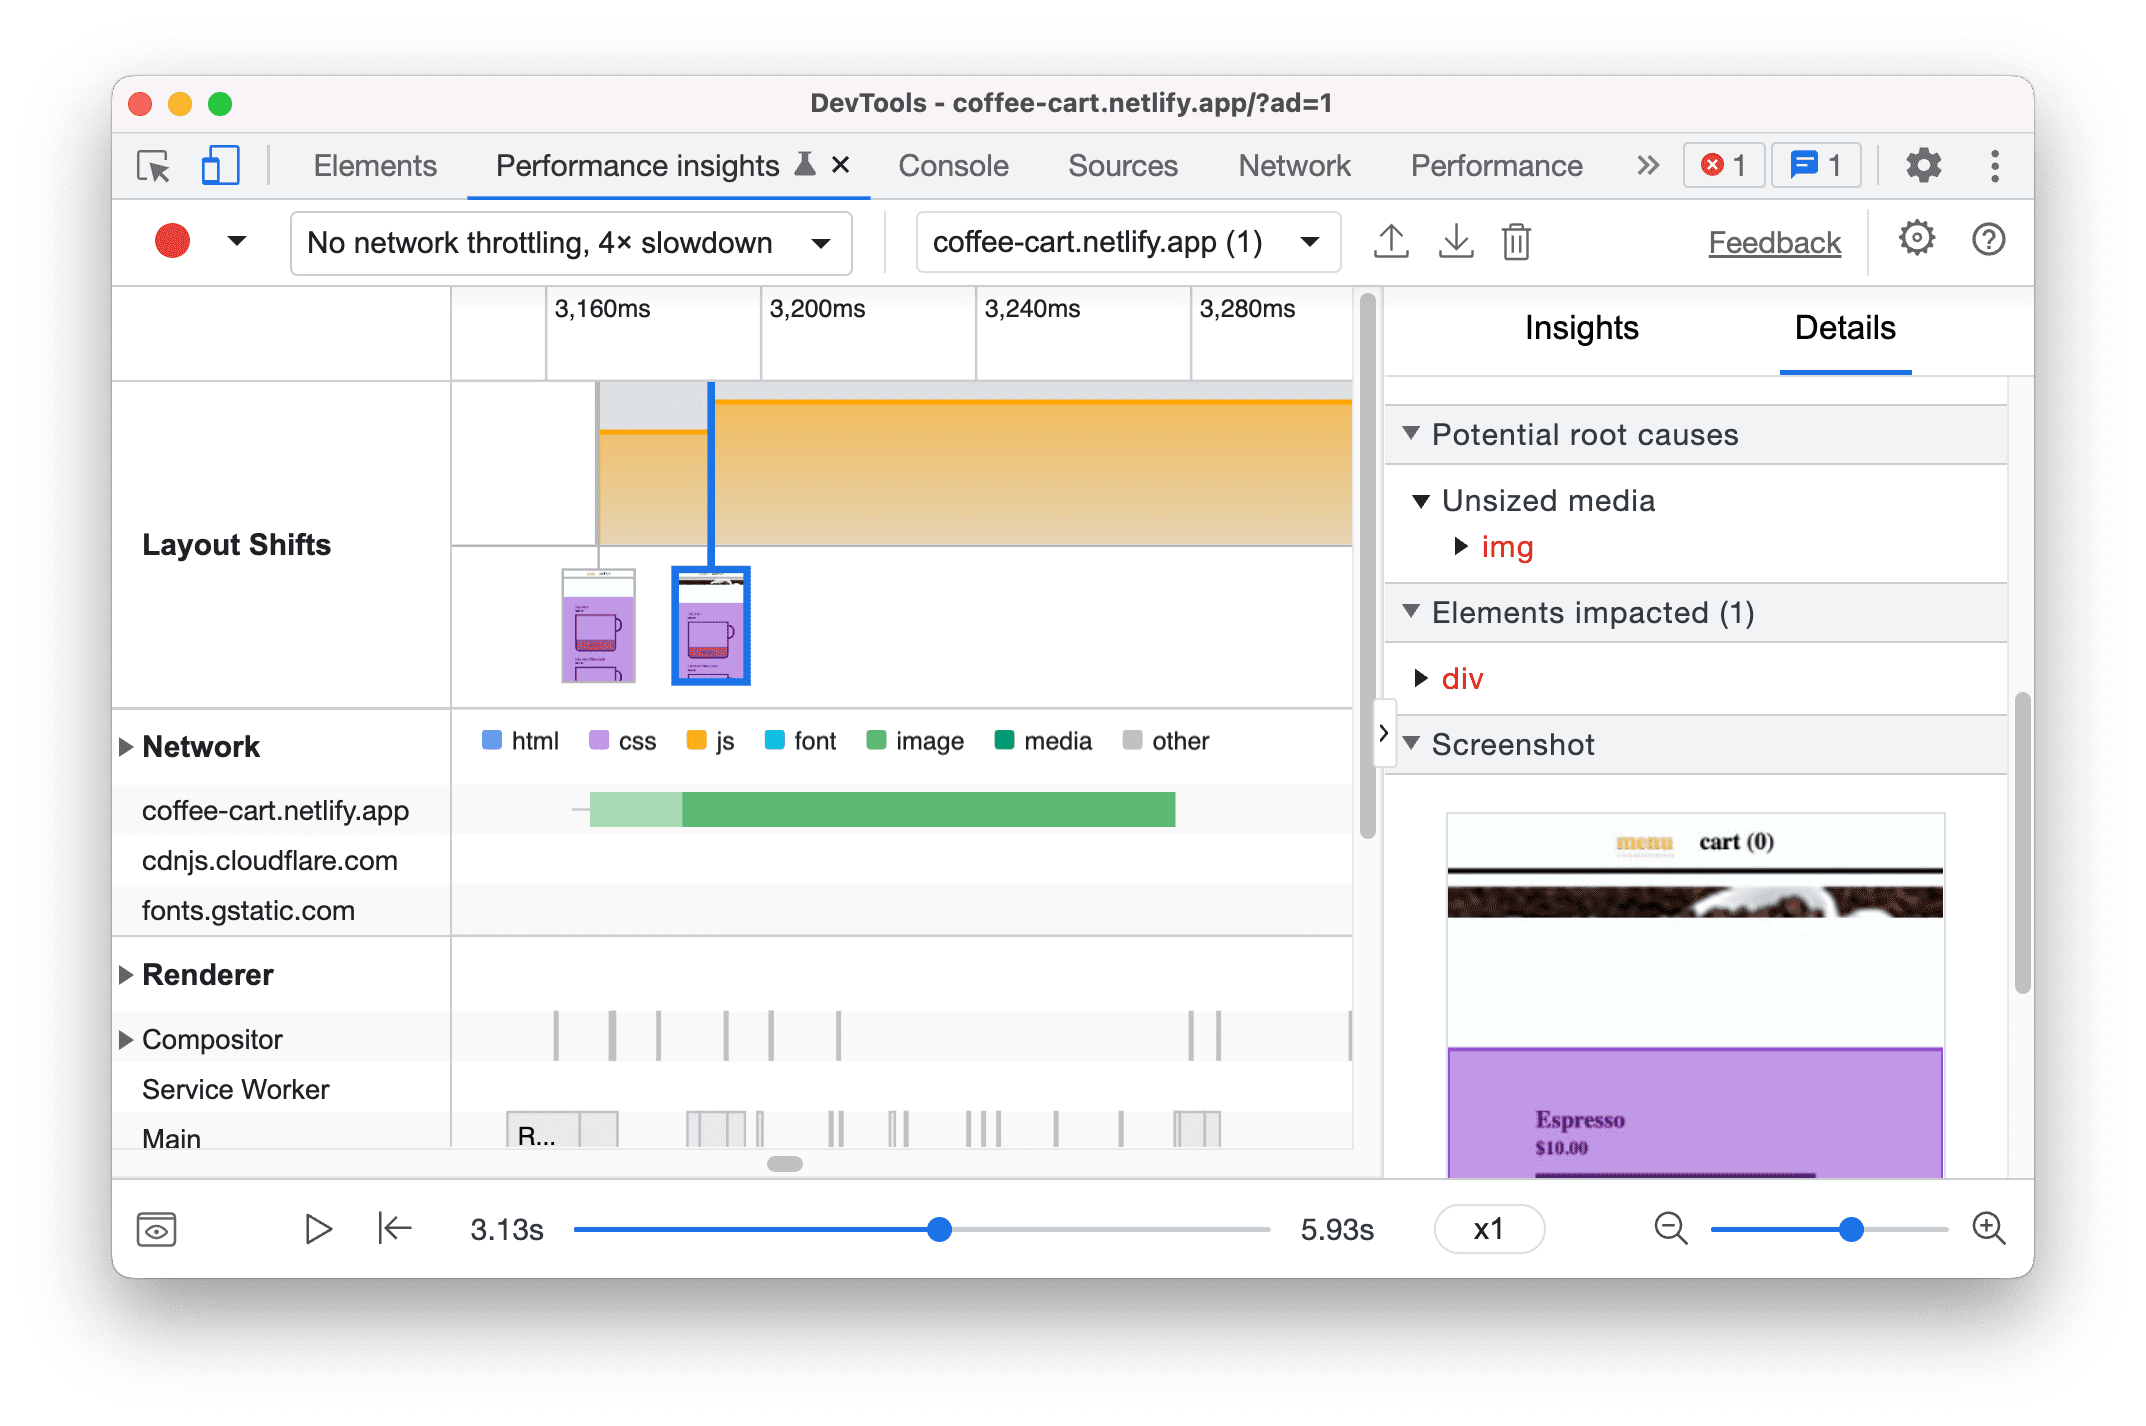
Task: Click the img element under Unsized media
Action: pyautogui.click(x=1506, y=547)
